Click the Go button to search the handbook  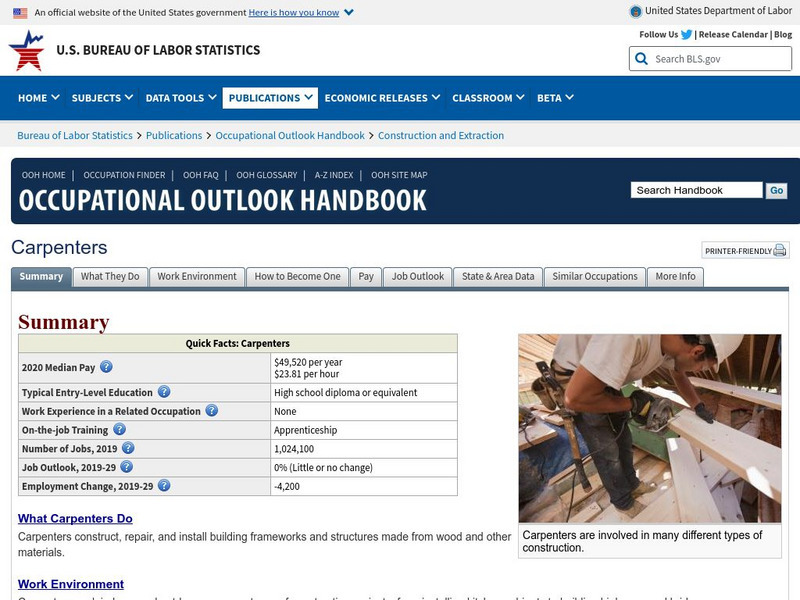pos(777,188)
